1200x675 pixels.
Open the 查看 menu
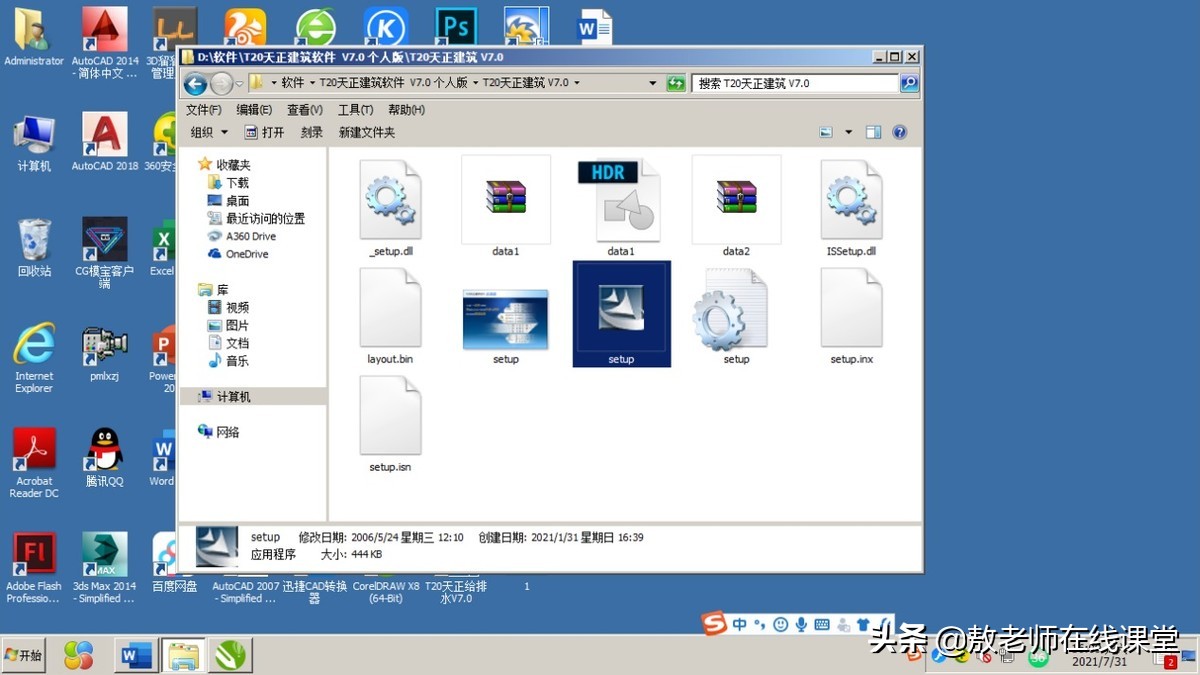[x=303, y=110]
